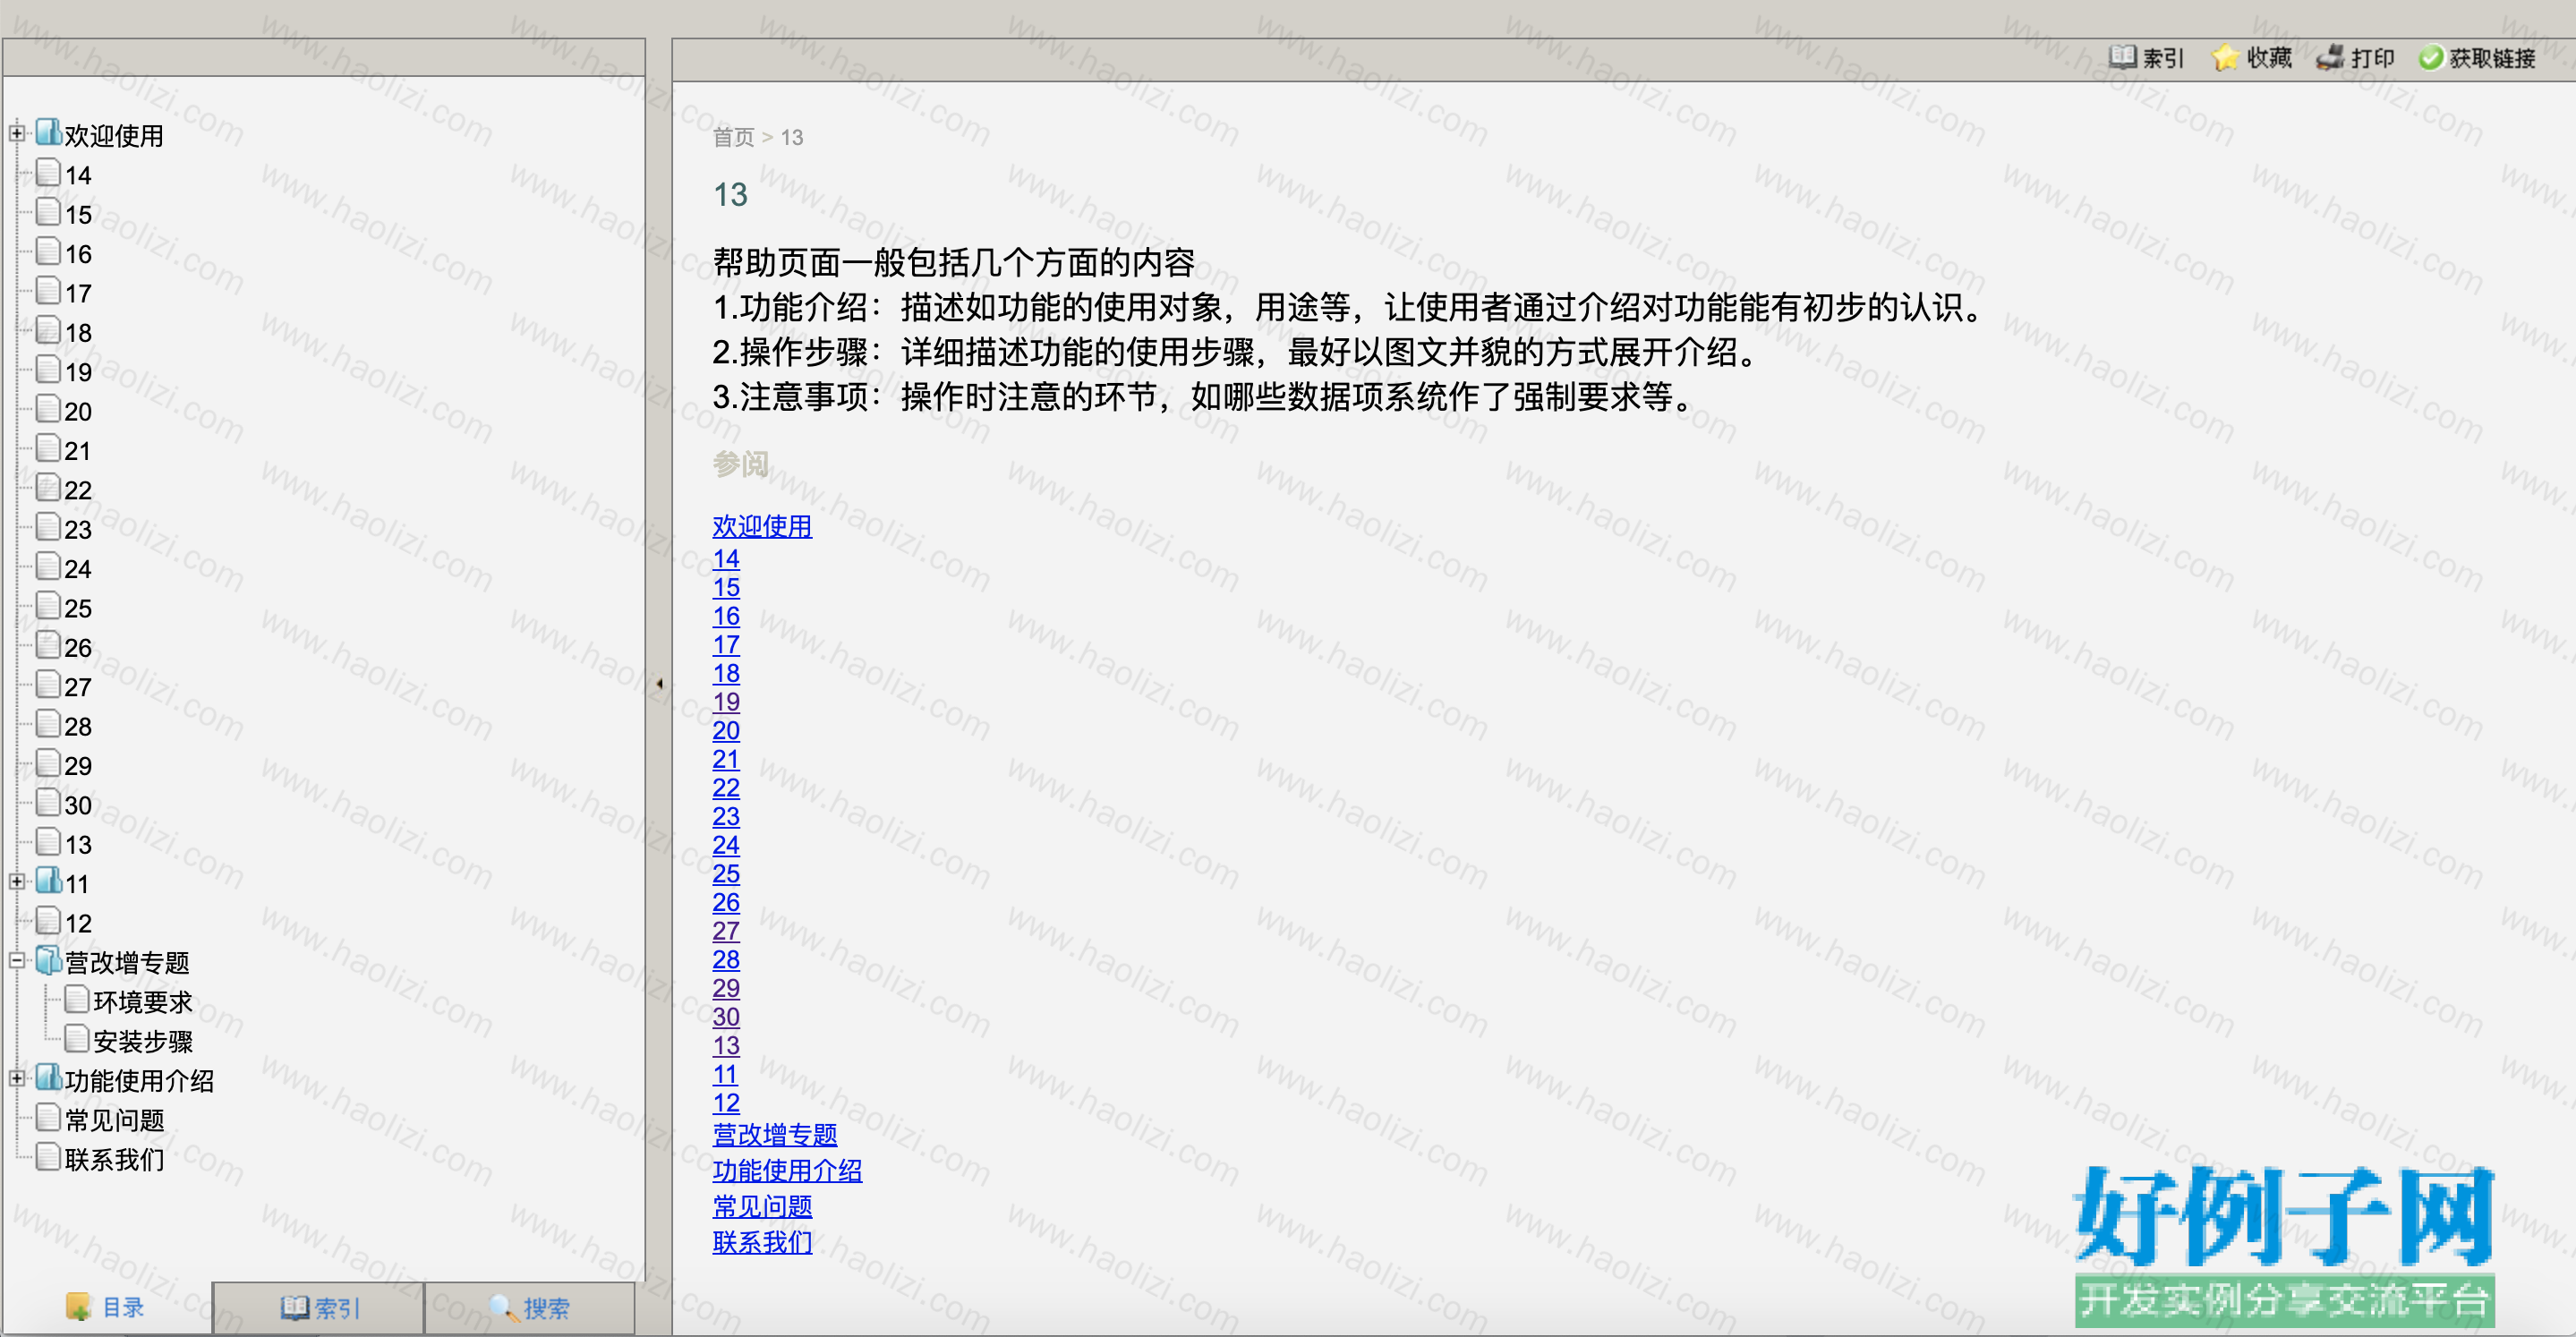
Task: Open link 19 in the 参阅 list
Action: tap(726, 701)
